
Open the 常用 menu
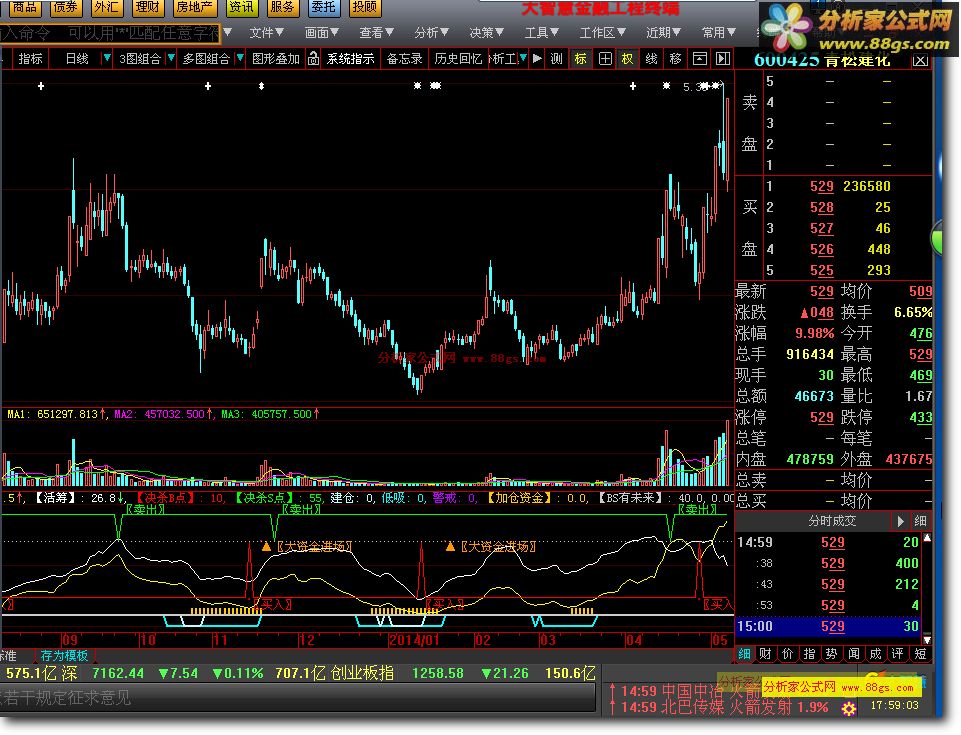[718, 32]
